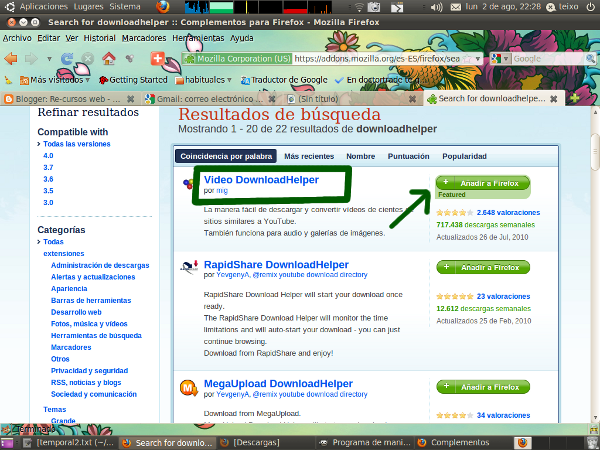Open a new tab with green plus icon

coord(574,99)
